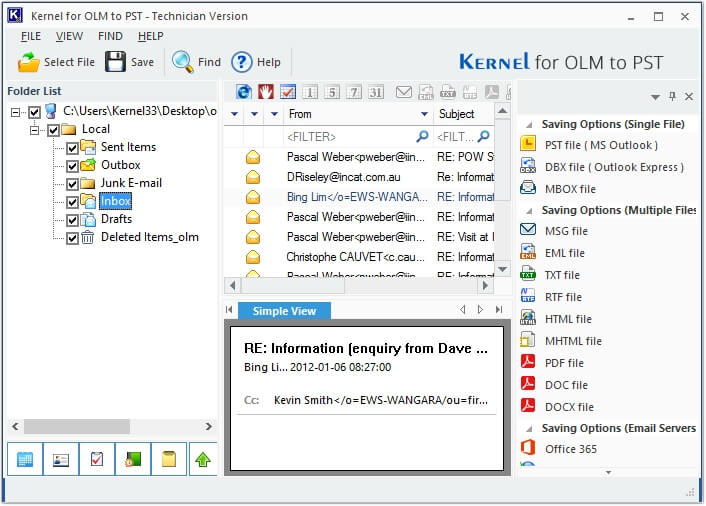Screen dimensions: 706x506
Task: Click the EML export toolbar icon
Action: (425, 92)
